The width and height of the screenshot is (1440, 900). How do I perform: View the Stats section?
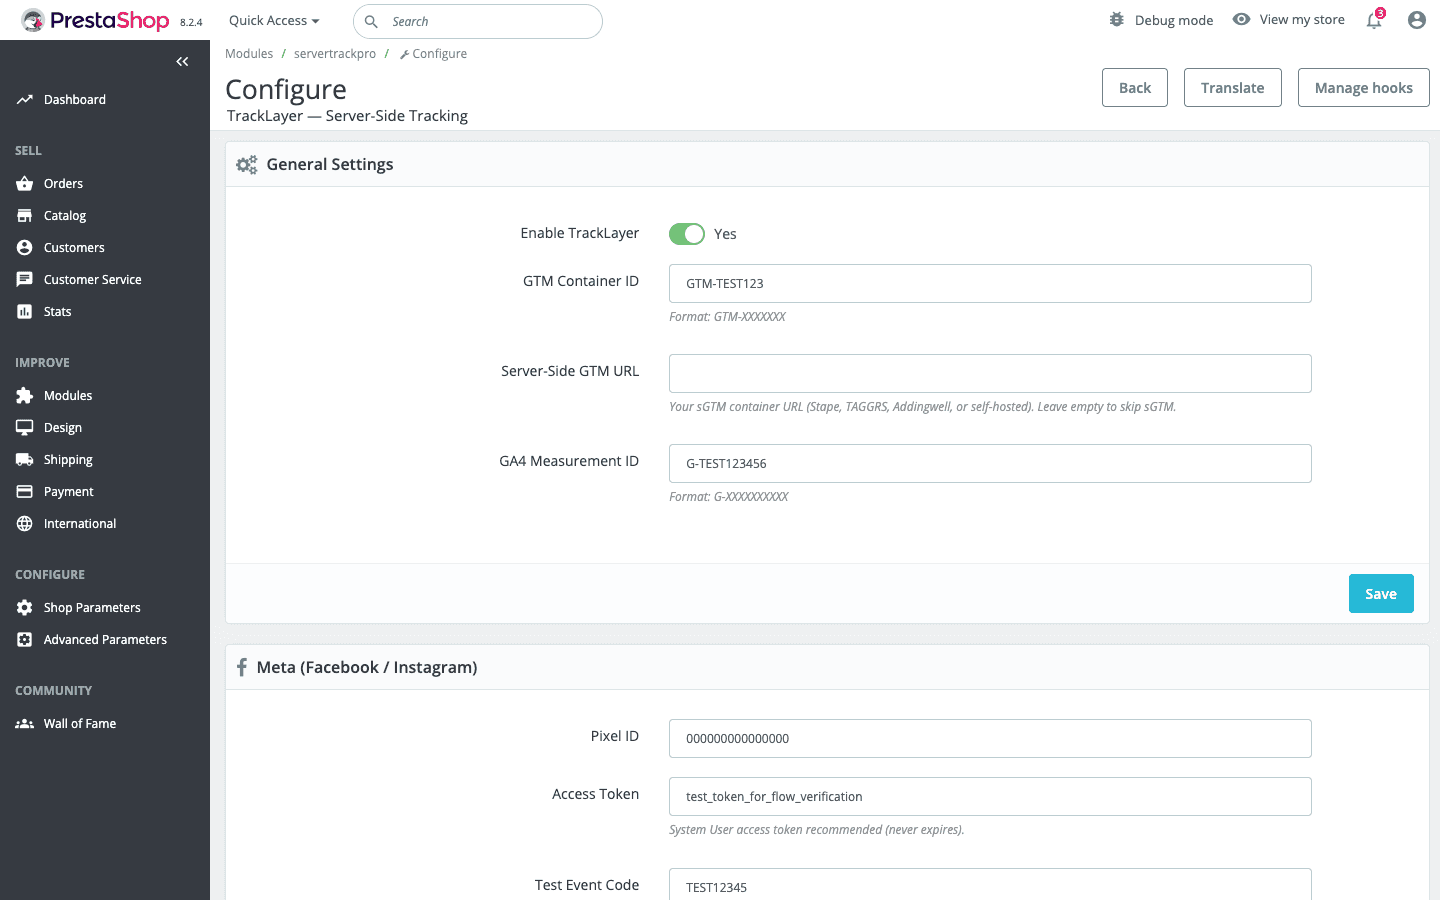point(24,311)
